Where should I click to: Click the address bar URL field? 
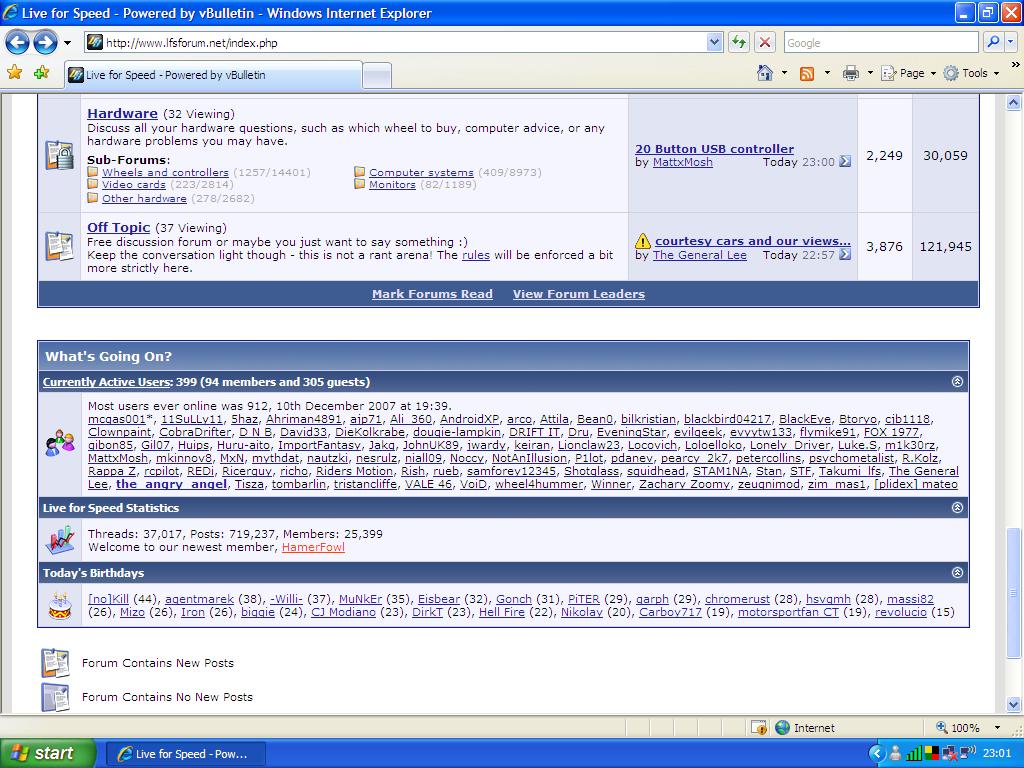tap(396, 42)
